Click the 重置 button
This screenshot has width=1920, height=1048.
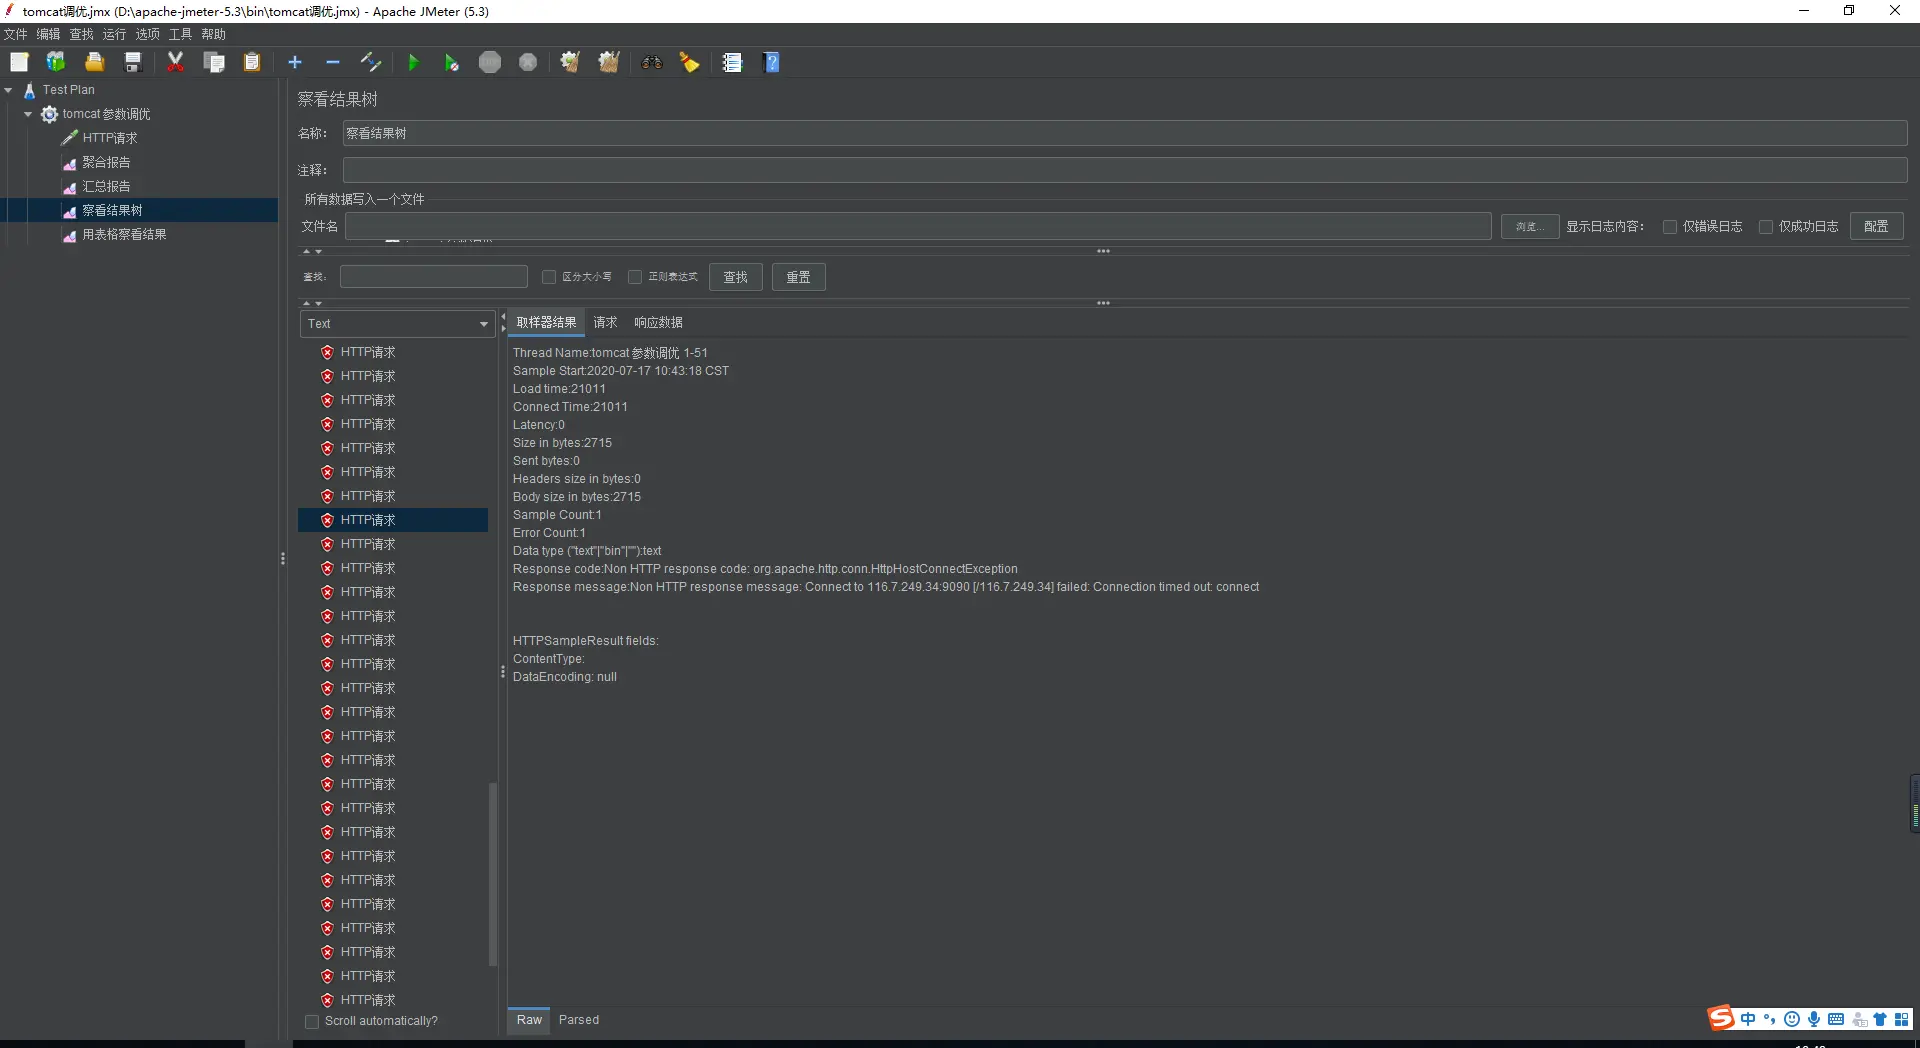point(799,277)
